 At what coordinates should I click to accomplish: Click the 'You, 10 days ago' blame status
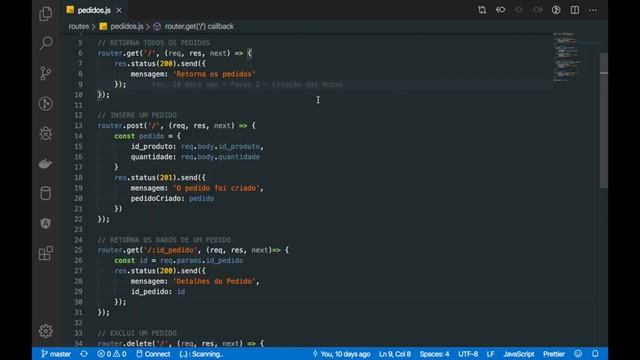pyautogui.click(x=341, y=354)
